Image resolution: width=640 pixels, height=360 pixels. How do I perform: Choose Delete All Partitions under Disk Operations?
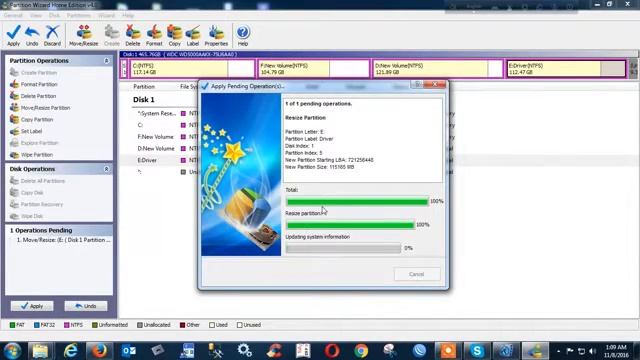(x=42, y=181)
